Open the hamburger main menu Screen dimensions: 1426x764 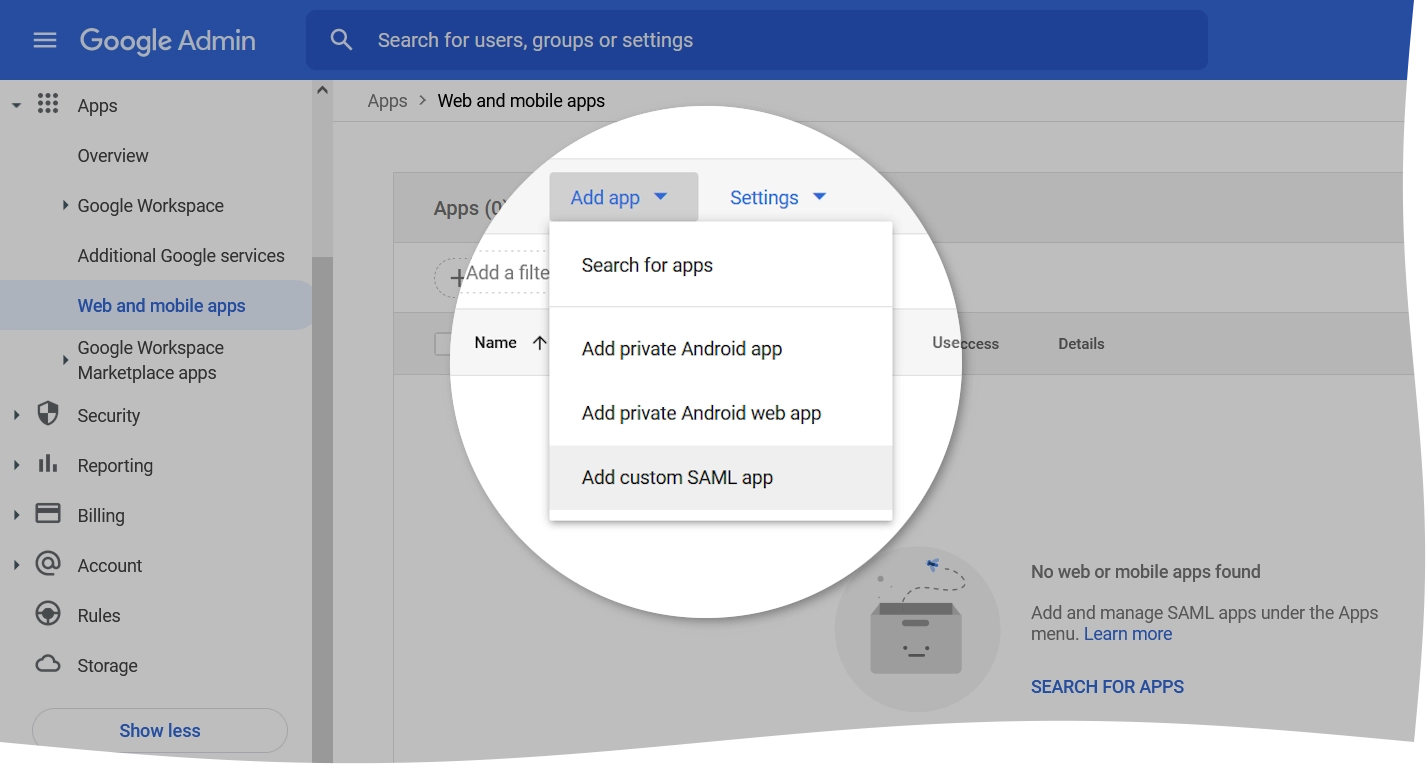[45, 40]
